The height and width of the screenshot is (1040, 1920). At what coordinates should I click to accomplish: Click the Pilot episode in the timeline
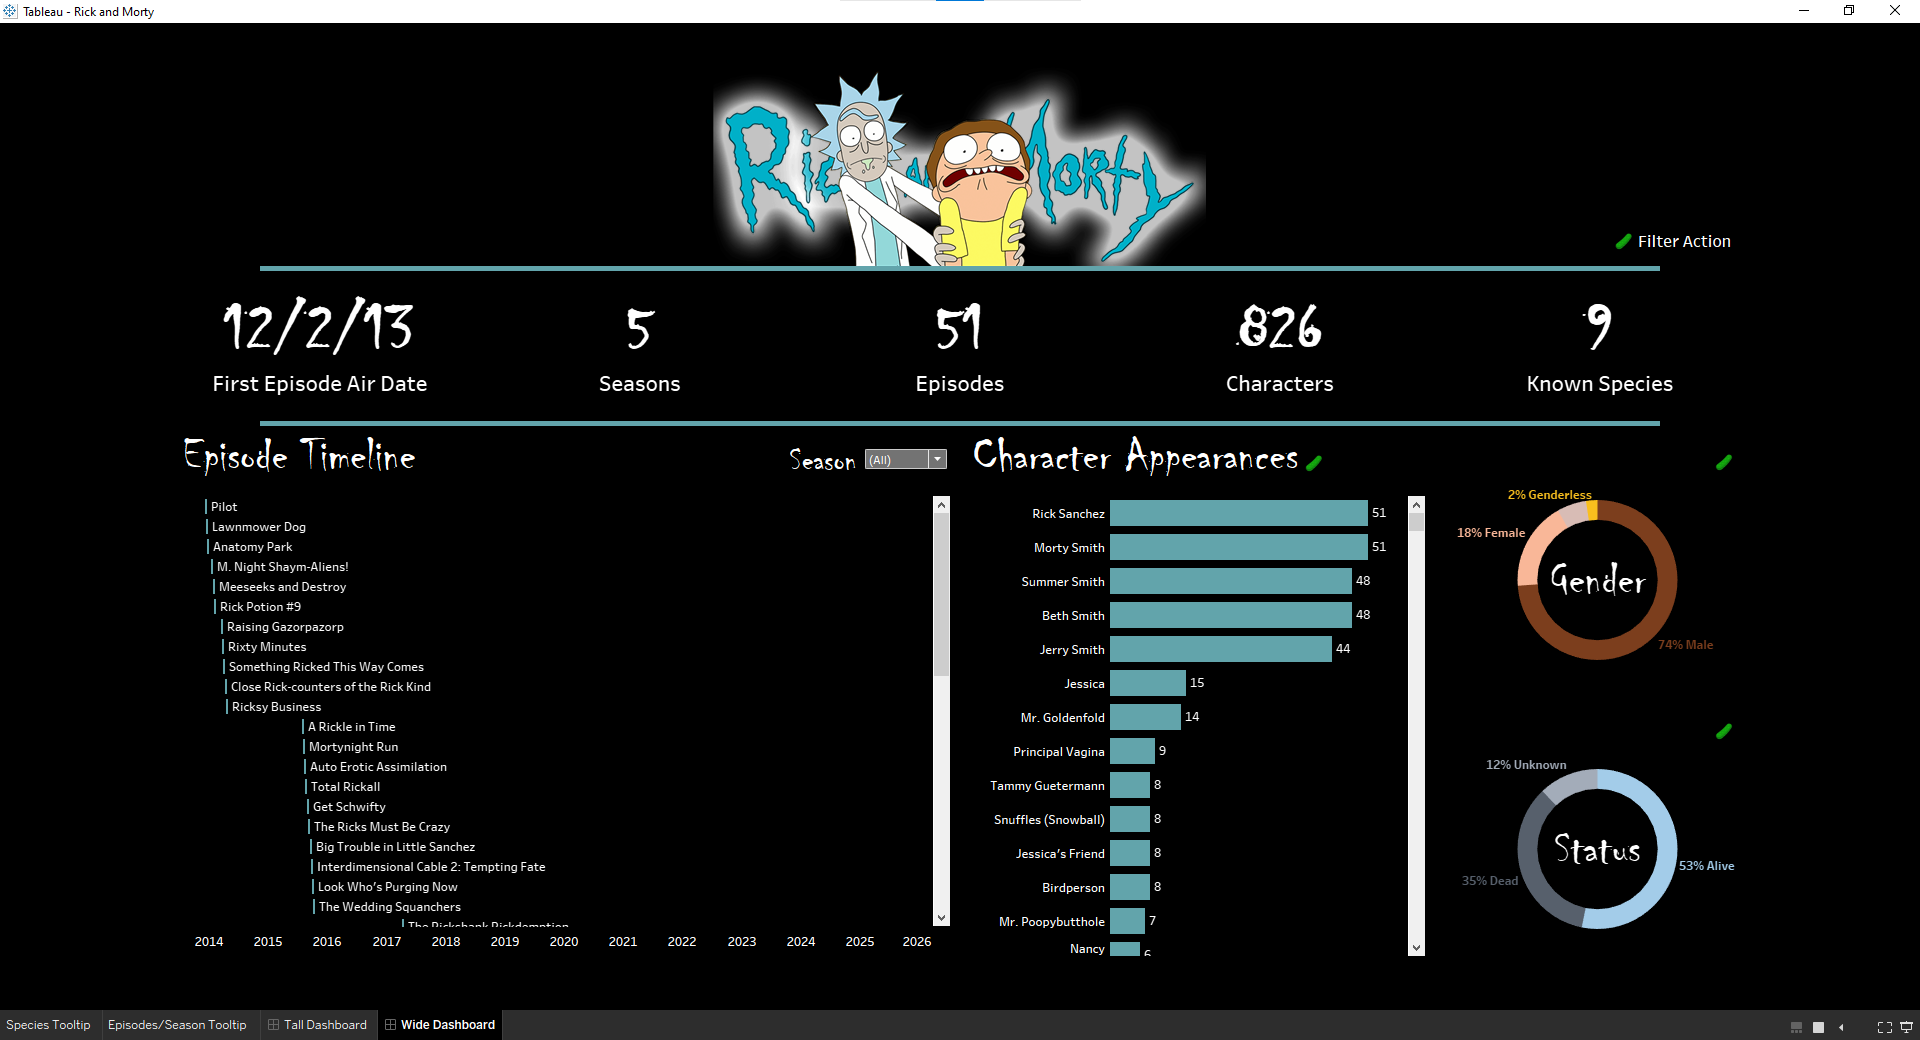click(x=224, y=507)
